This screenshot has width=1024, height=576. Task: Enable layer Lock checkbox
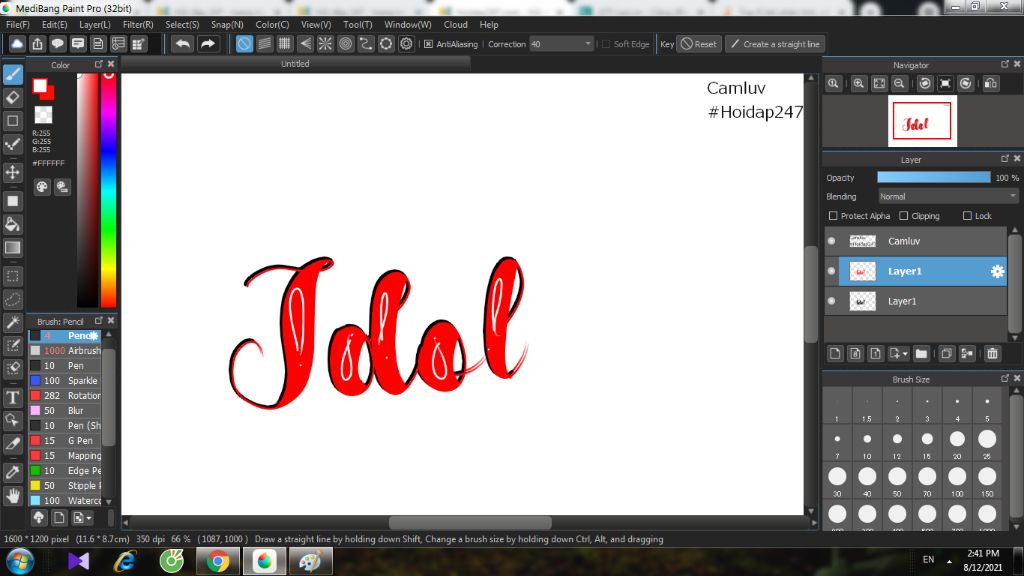click(967, 216)
